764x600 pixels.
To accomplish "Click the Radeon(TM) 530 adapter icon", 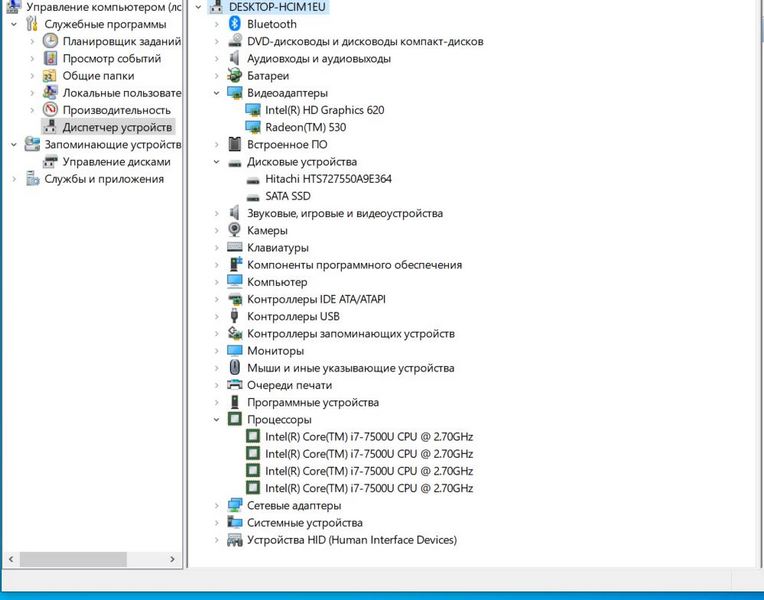I will (253, 127).
